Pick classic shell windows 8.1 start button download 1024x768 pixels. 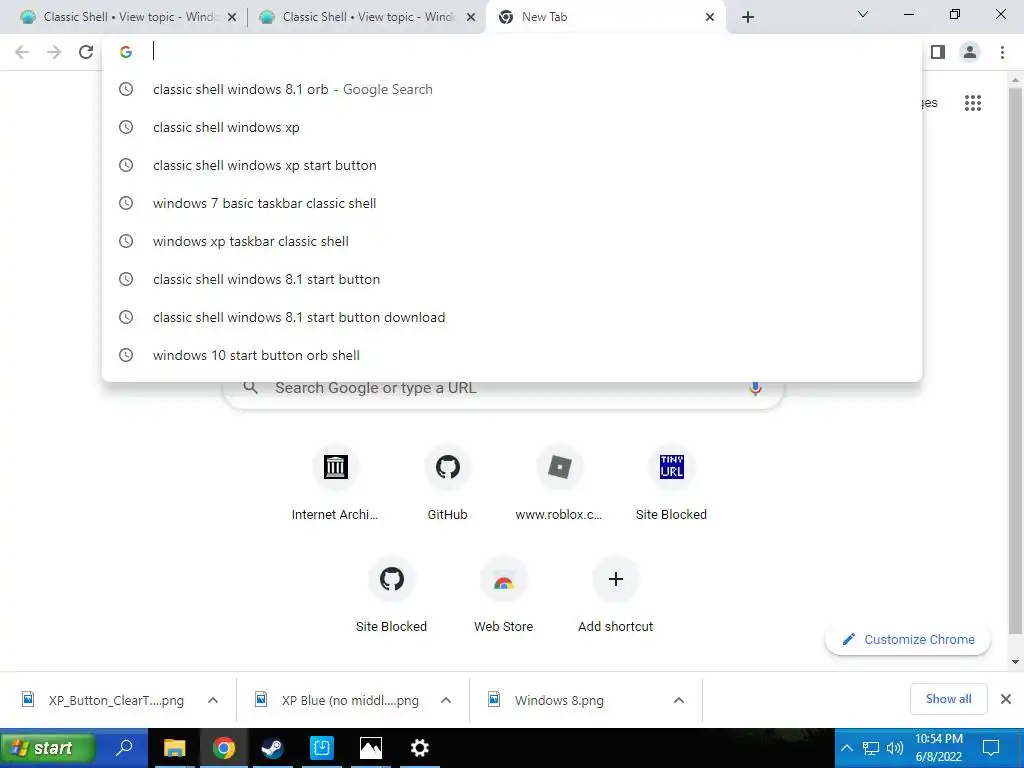point(512,317)
